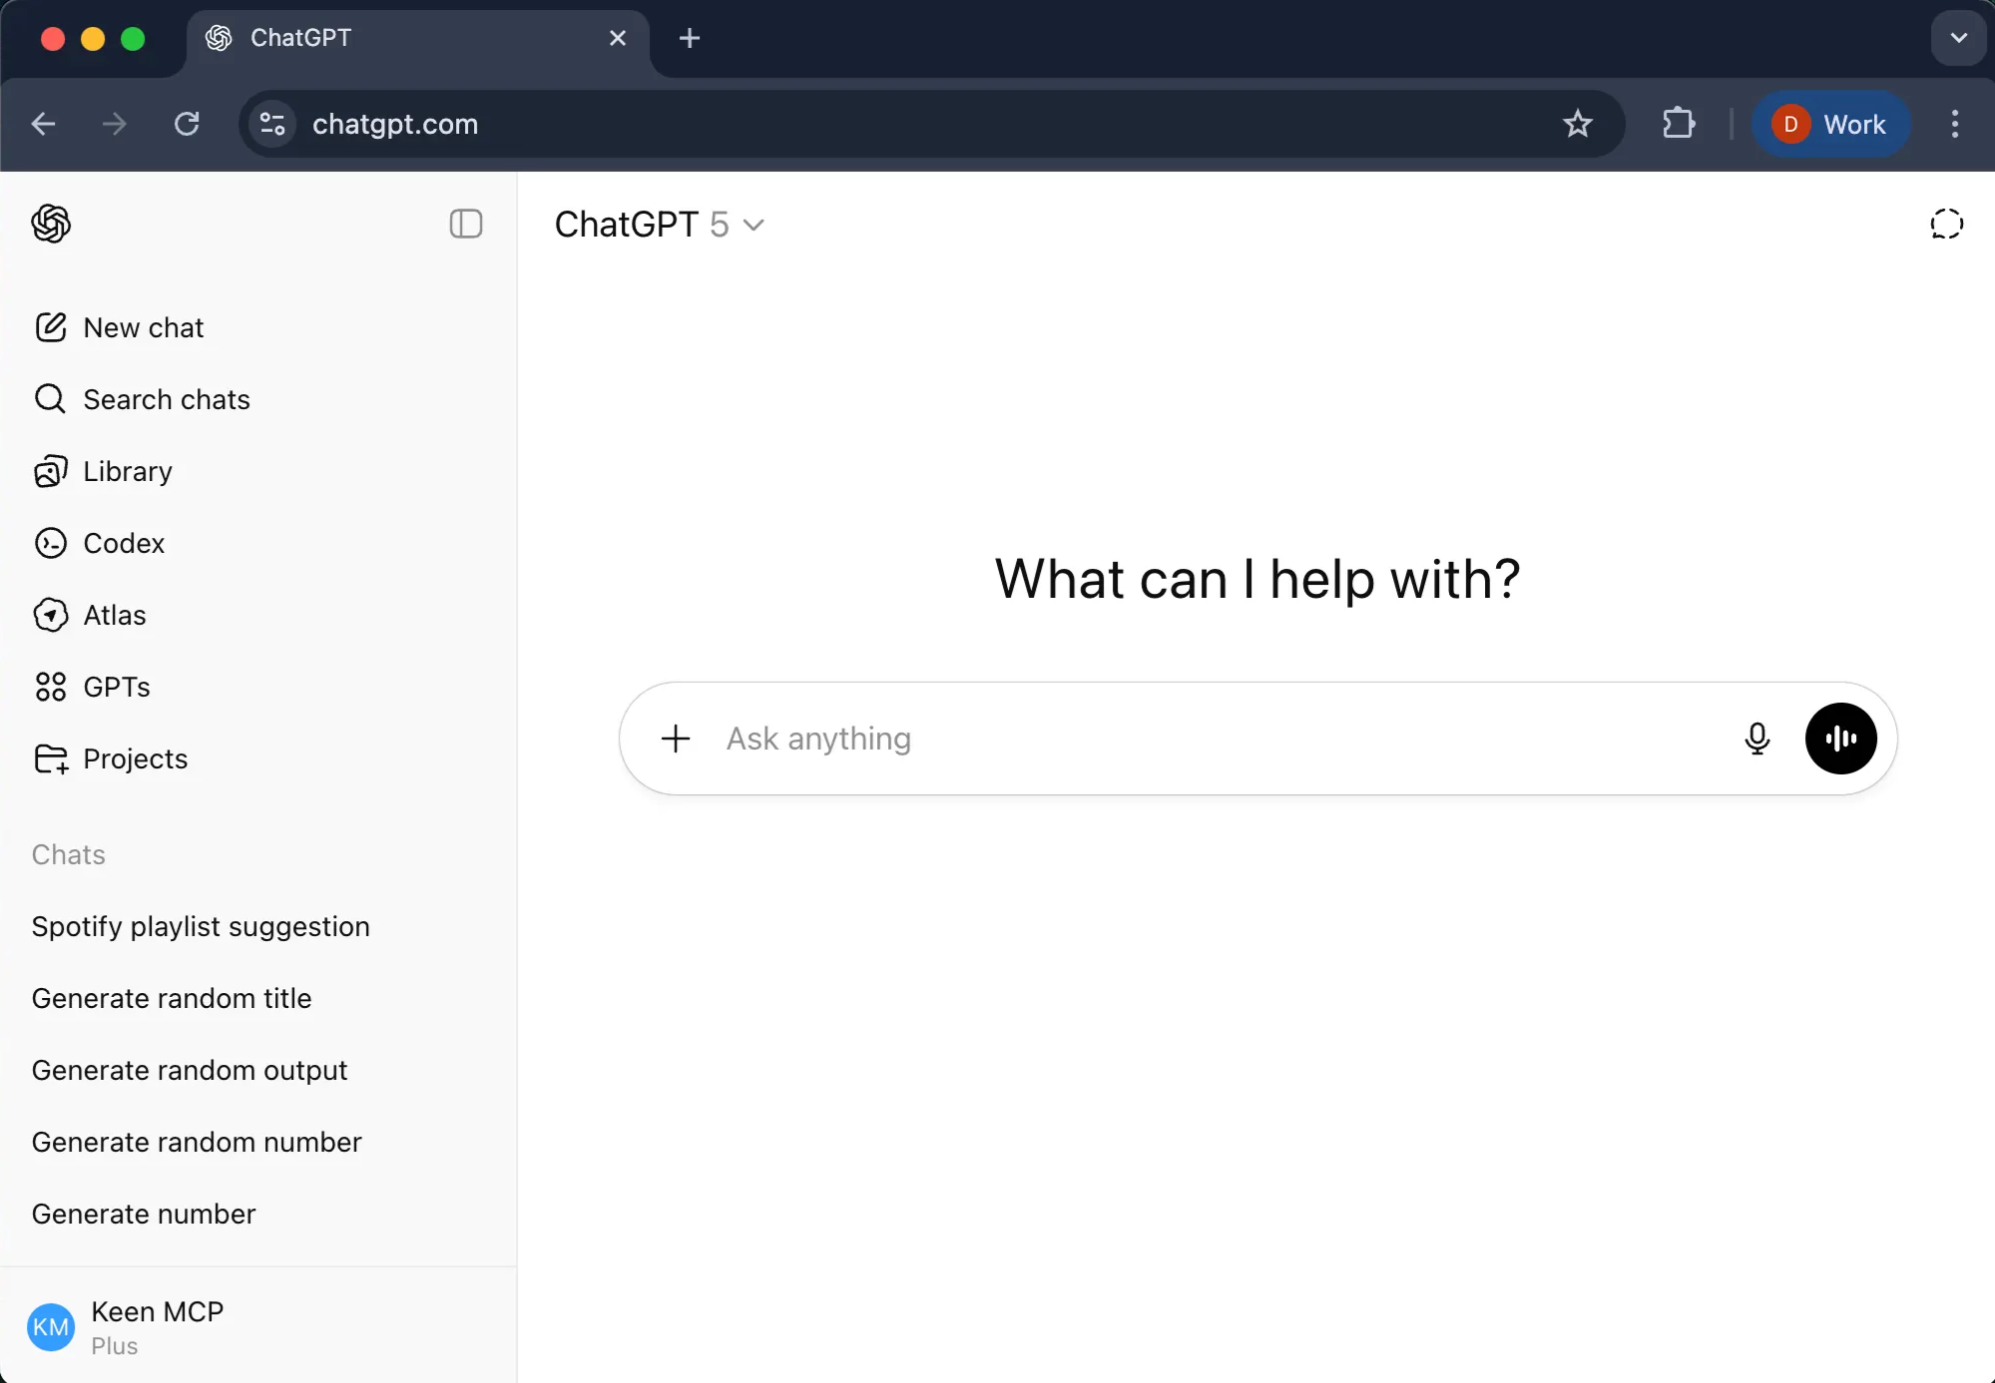Open the GPTs page

click(116, 687)
